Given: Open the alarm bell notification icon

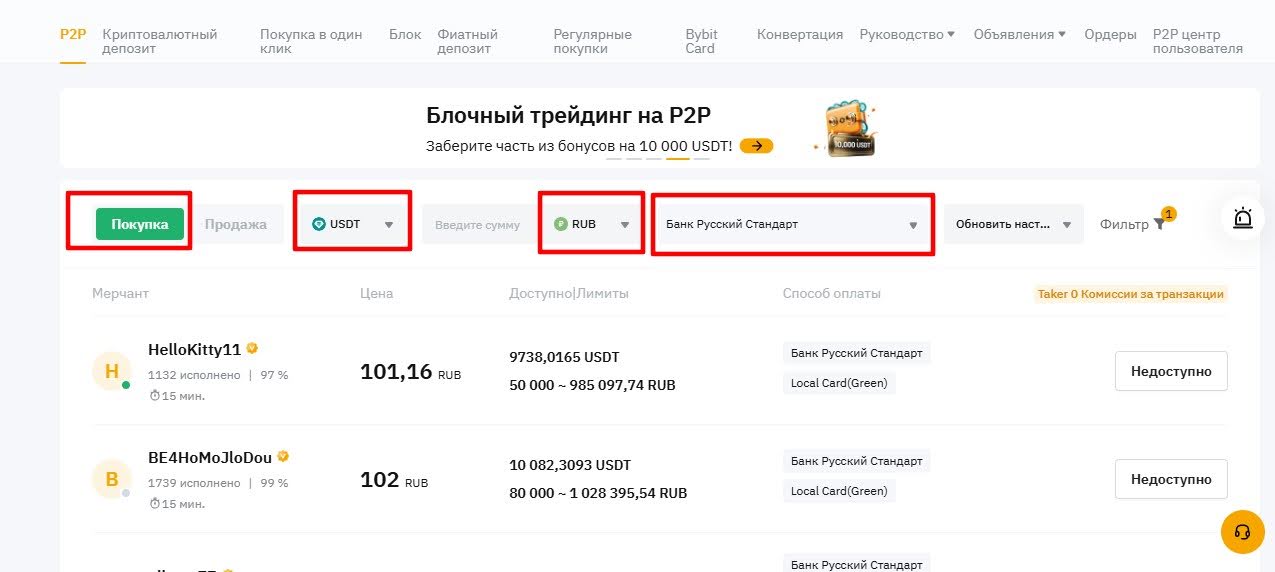Looking at the screenshot, I should click(1243, 218).
